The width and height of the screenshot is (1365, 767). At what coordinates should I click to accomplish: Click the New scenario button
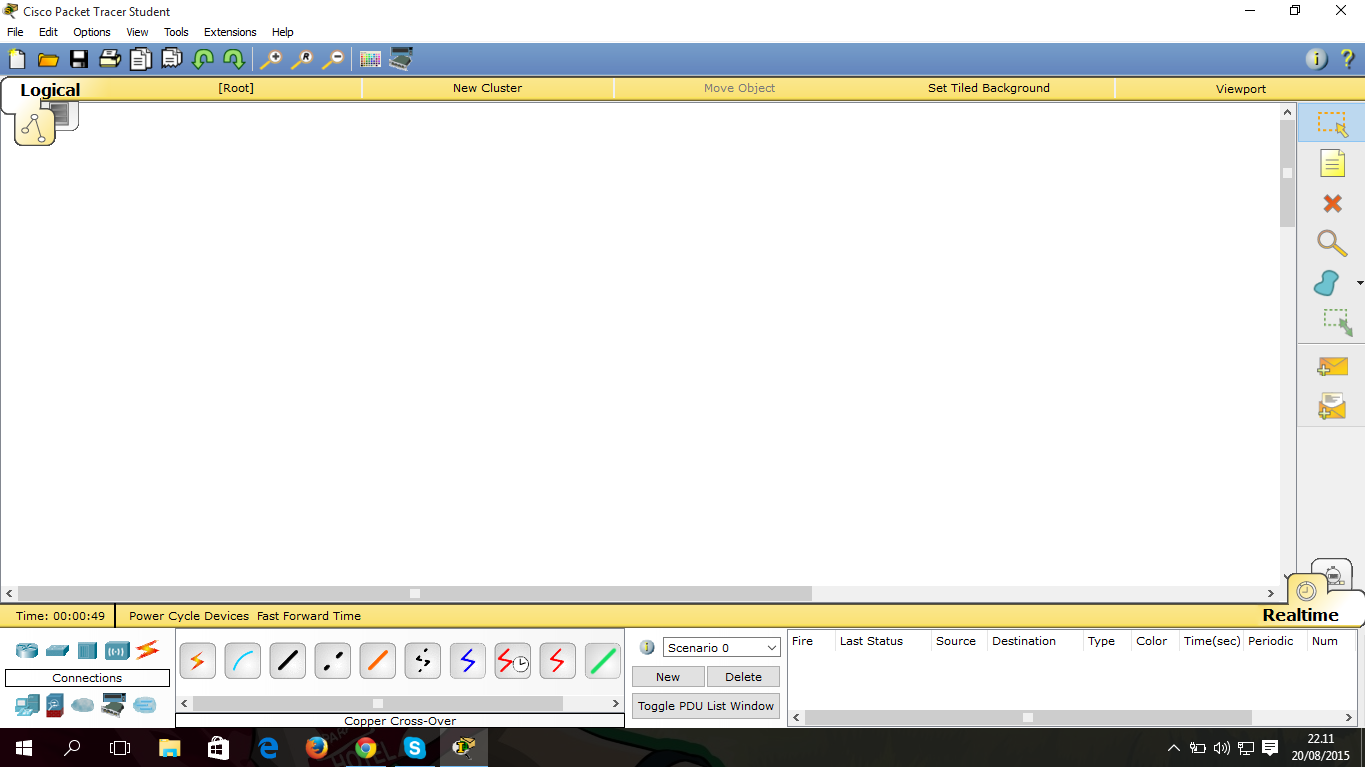(x=668, y=677)
